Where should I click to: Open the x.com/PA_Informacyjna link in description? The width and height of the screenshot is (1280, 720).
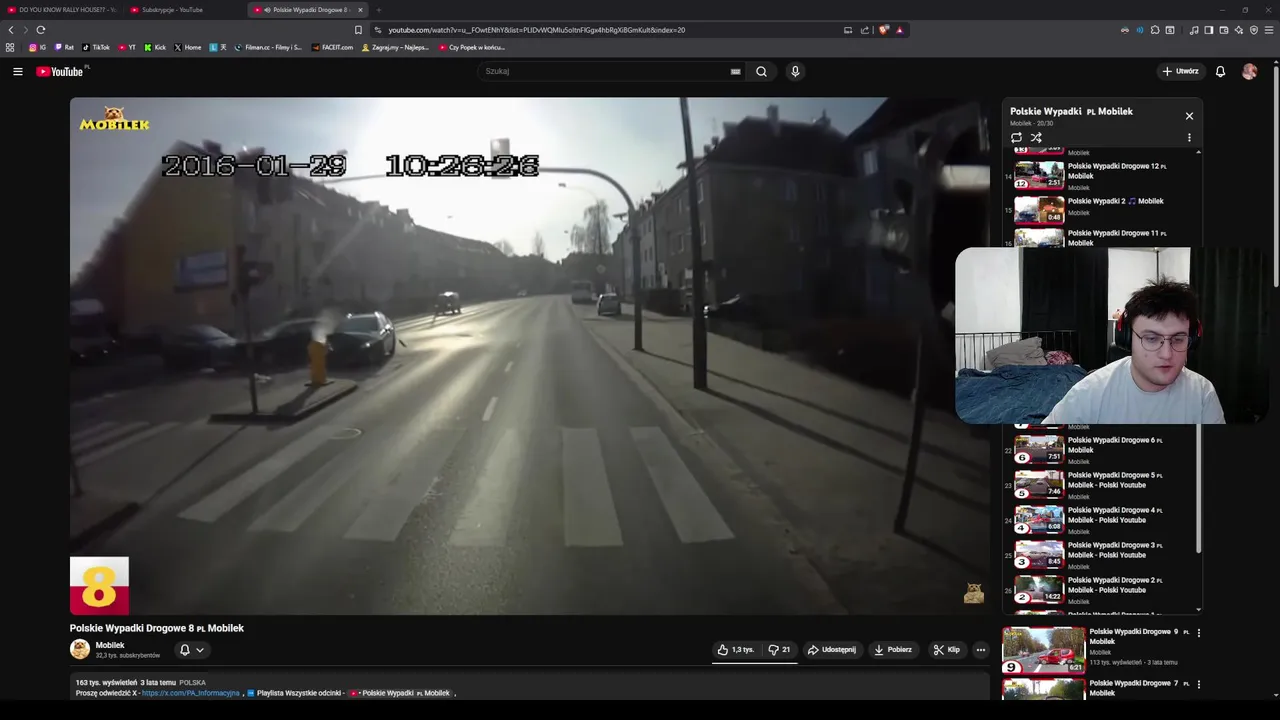click(x=190, y=693)
